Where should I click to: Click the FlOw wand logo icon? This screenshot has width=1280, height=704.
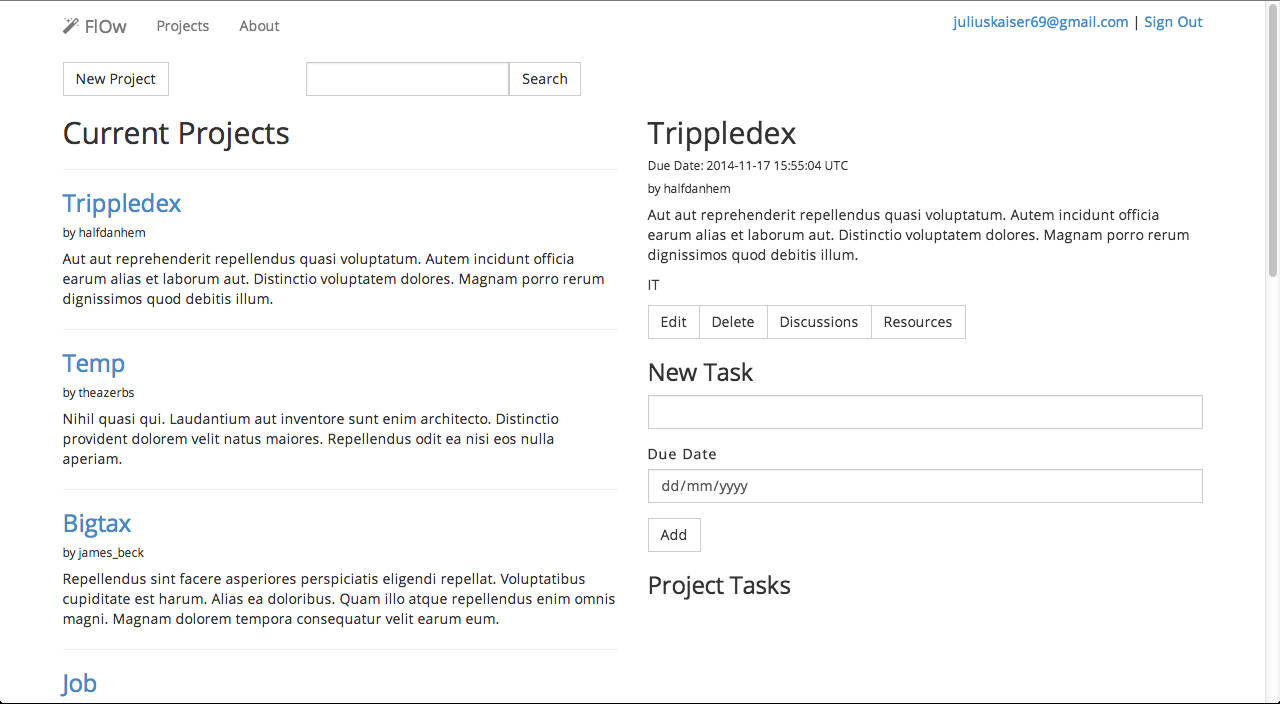pyautogui.click(x=71, y=26)
